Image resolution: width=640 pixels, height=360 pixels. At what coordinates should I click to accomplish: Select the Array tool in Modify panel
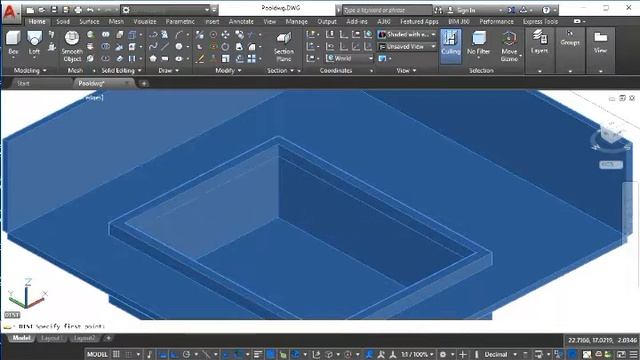point(252,59)
